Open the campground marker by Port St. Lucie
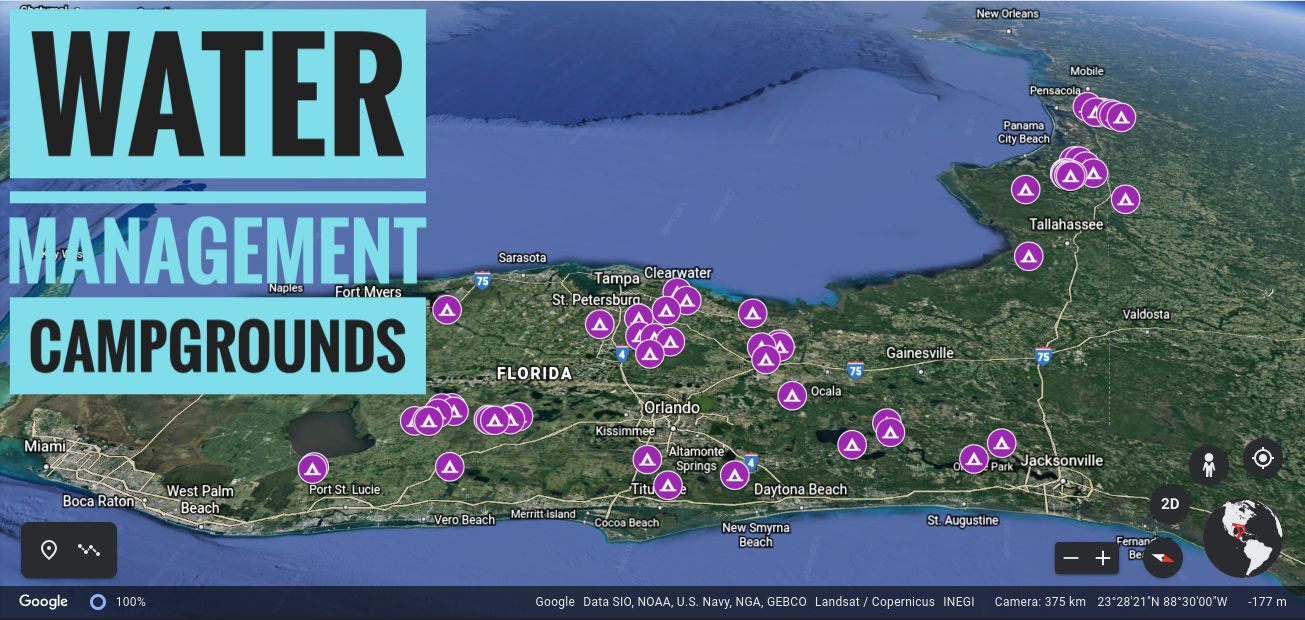Screen dimensions: 1305x620 click(x=312, y=467)
